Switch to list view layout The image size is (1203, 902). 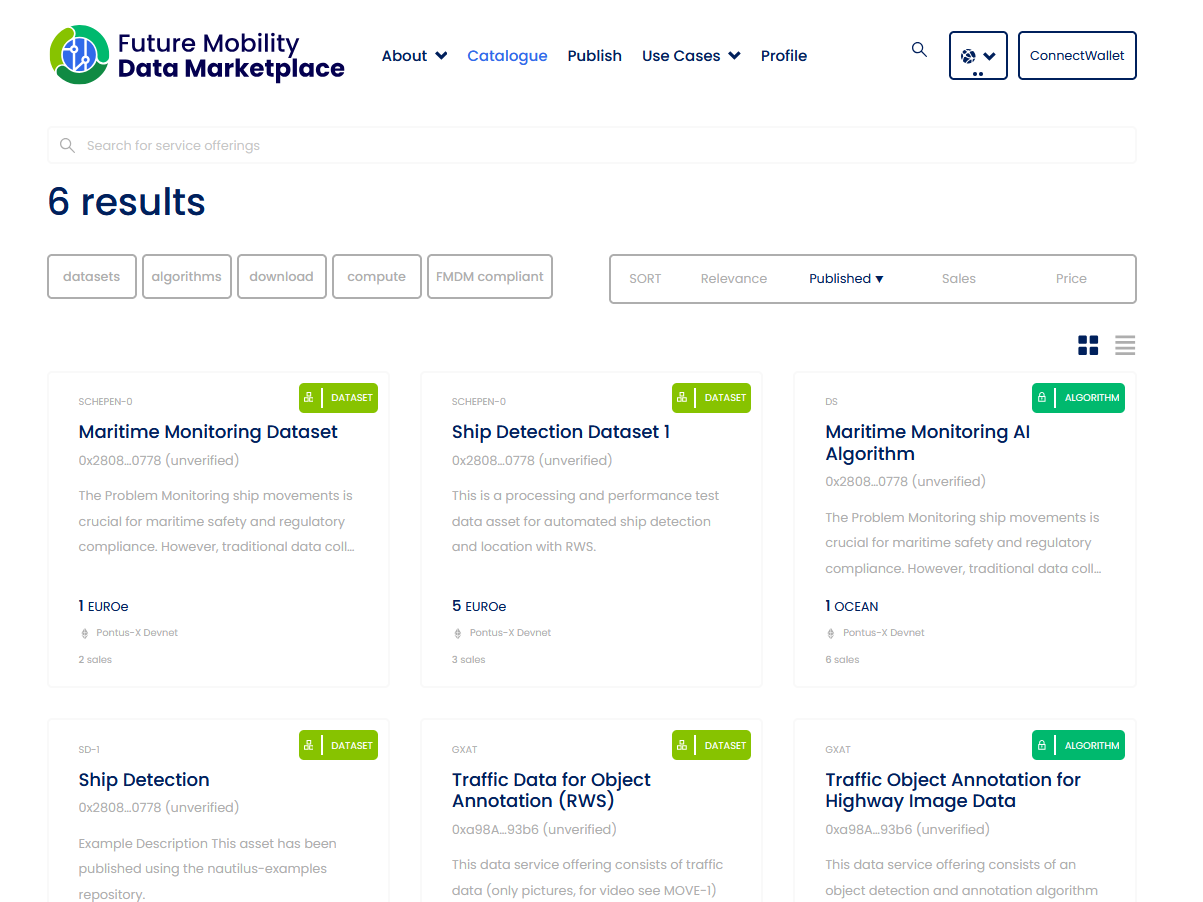pos(1125,346)
